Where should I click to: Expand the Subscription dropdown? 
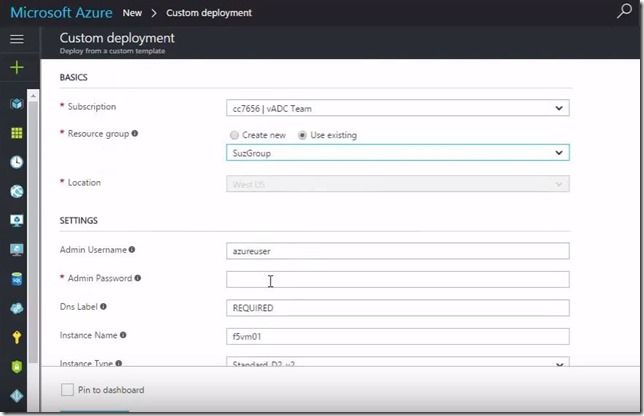click(398, 108)
